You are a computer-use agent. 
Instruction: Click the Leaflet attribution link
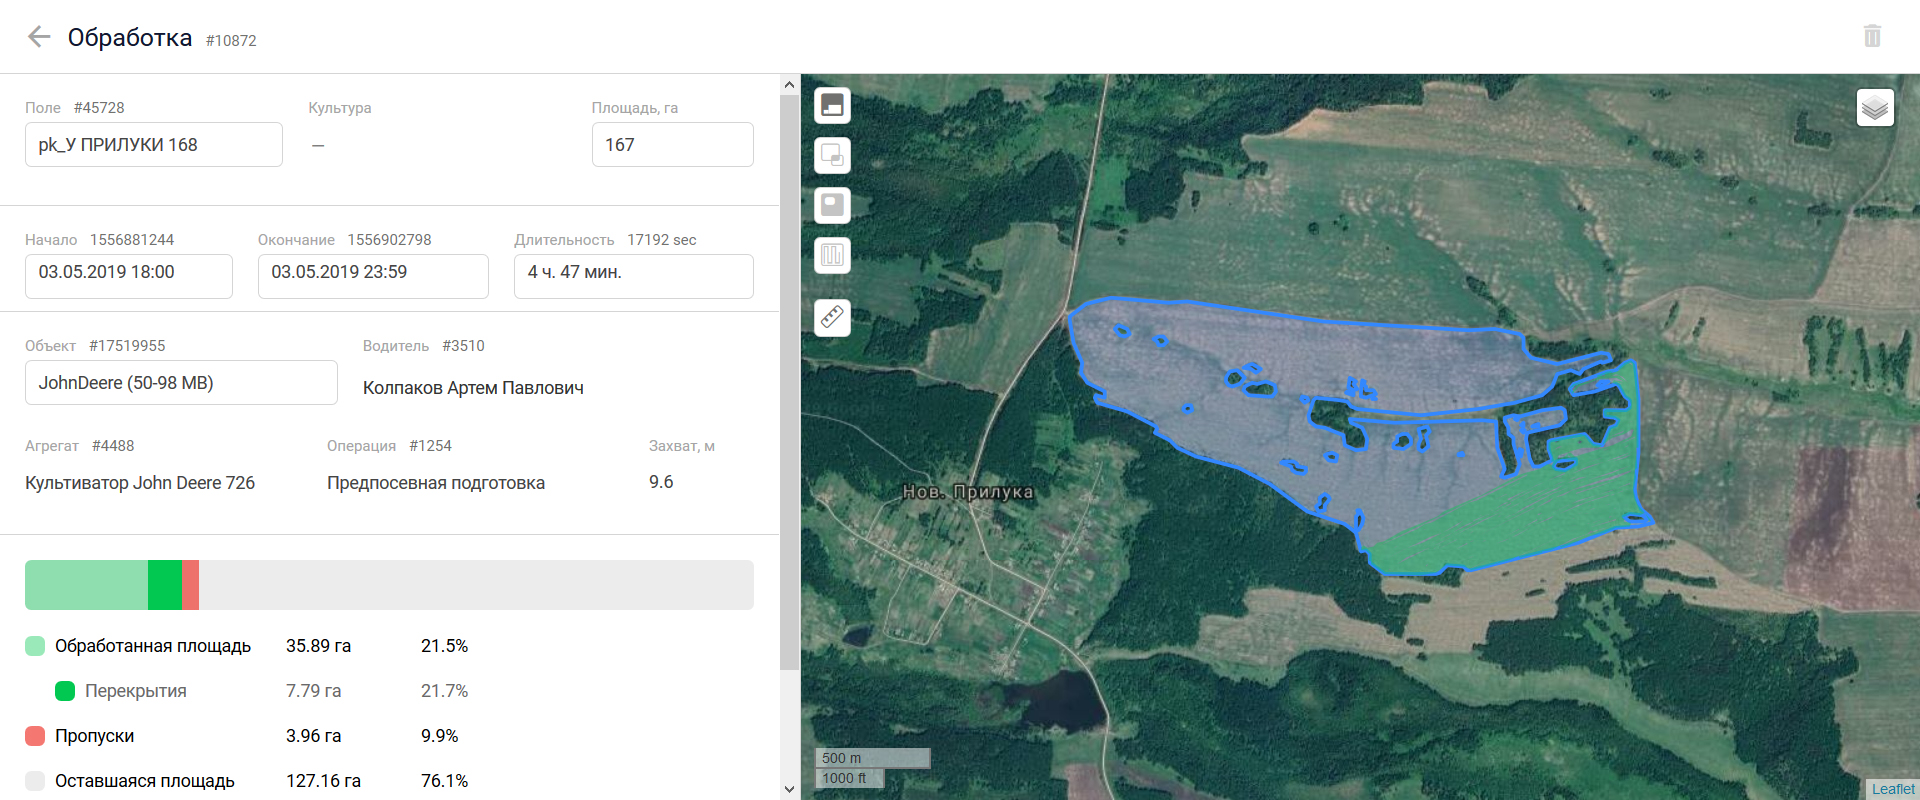[1892, 789]
